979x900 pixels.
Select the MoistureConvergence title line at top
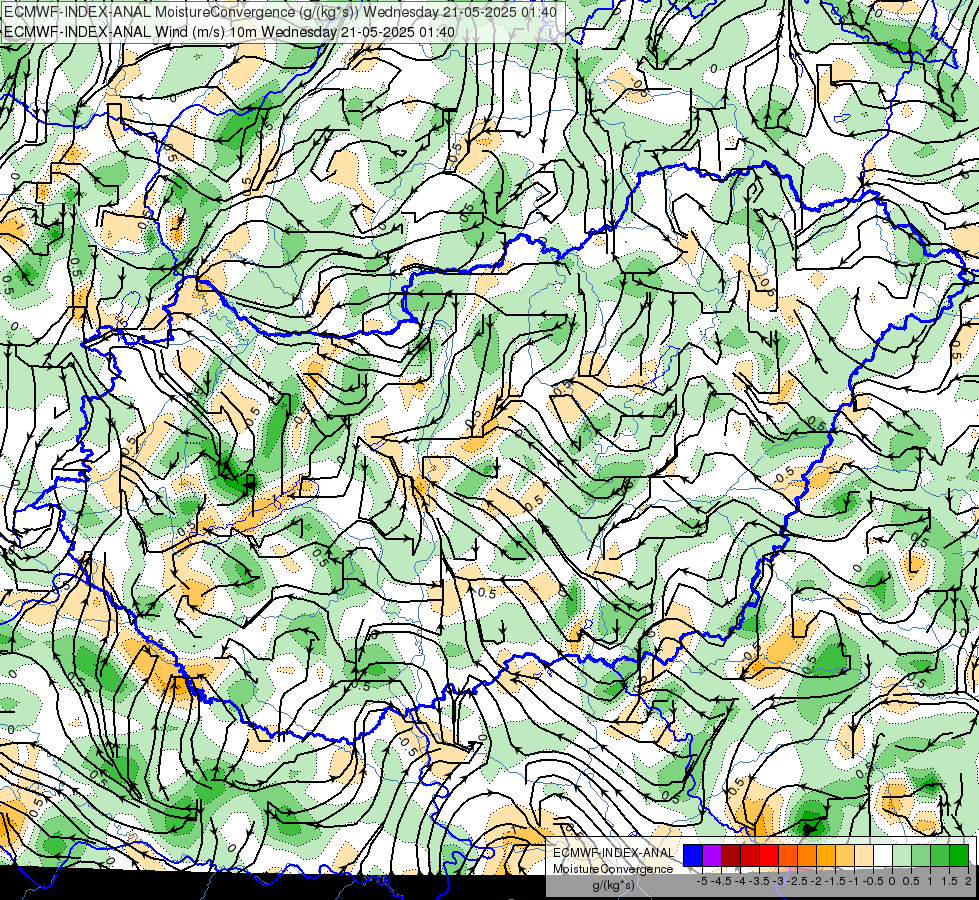pyautogui.click(x=280, y=11)
